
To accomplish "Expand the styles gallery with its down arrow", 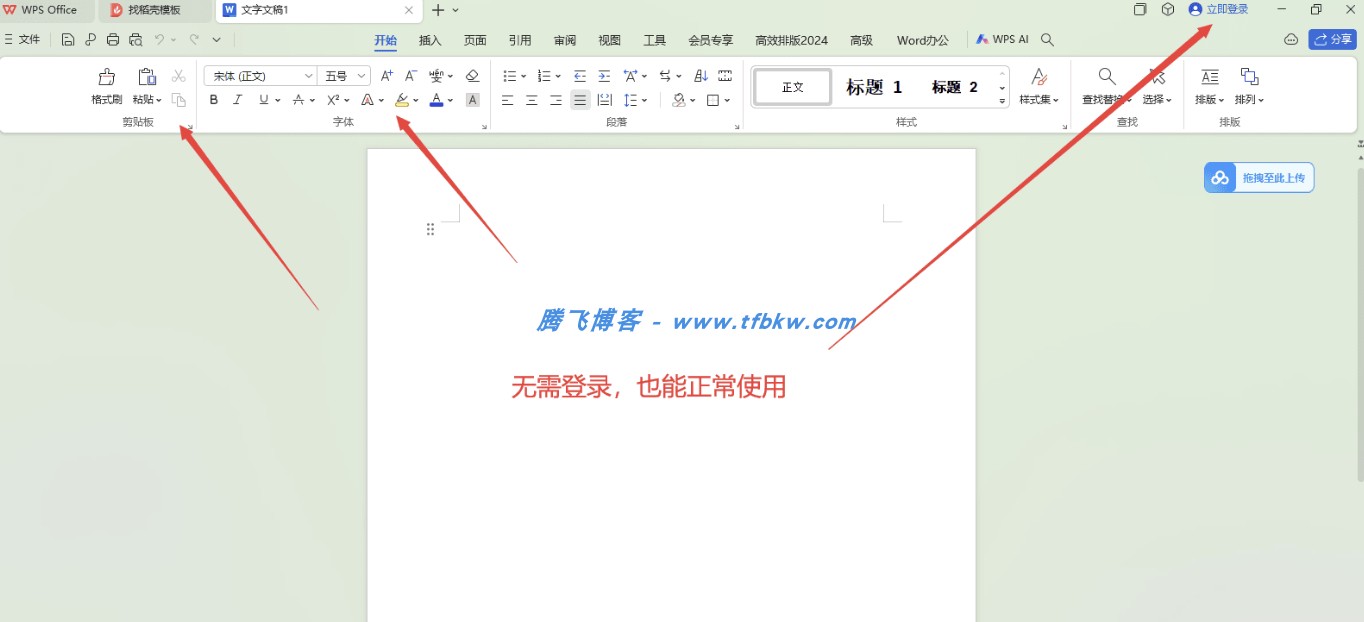I will coord(1002,101).
